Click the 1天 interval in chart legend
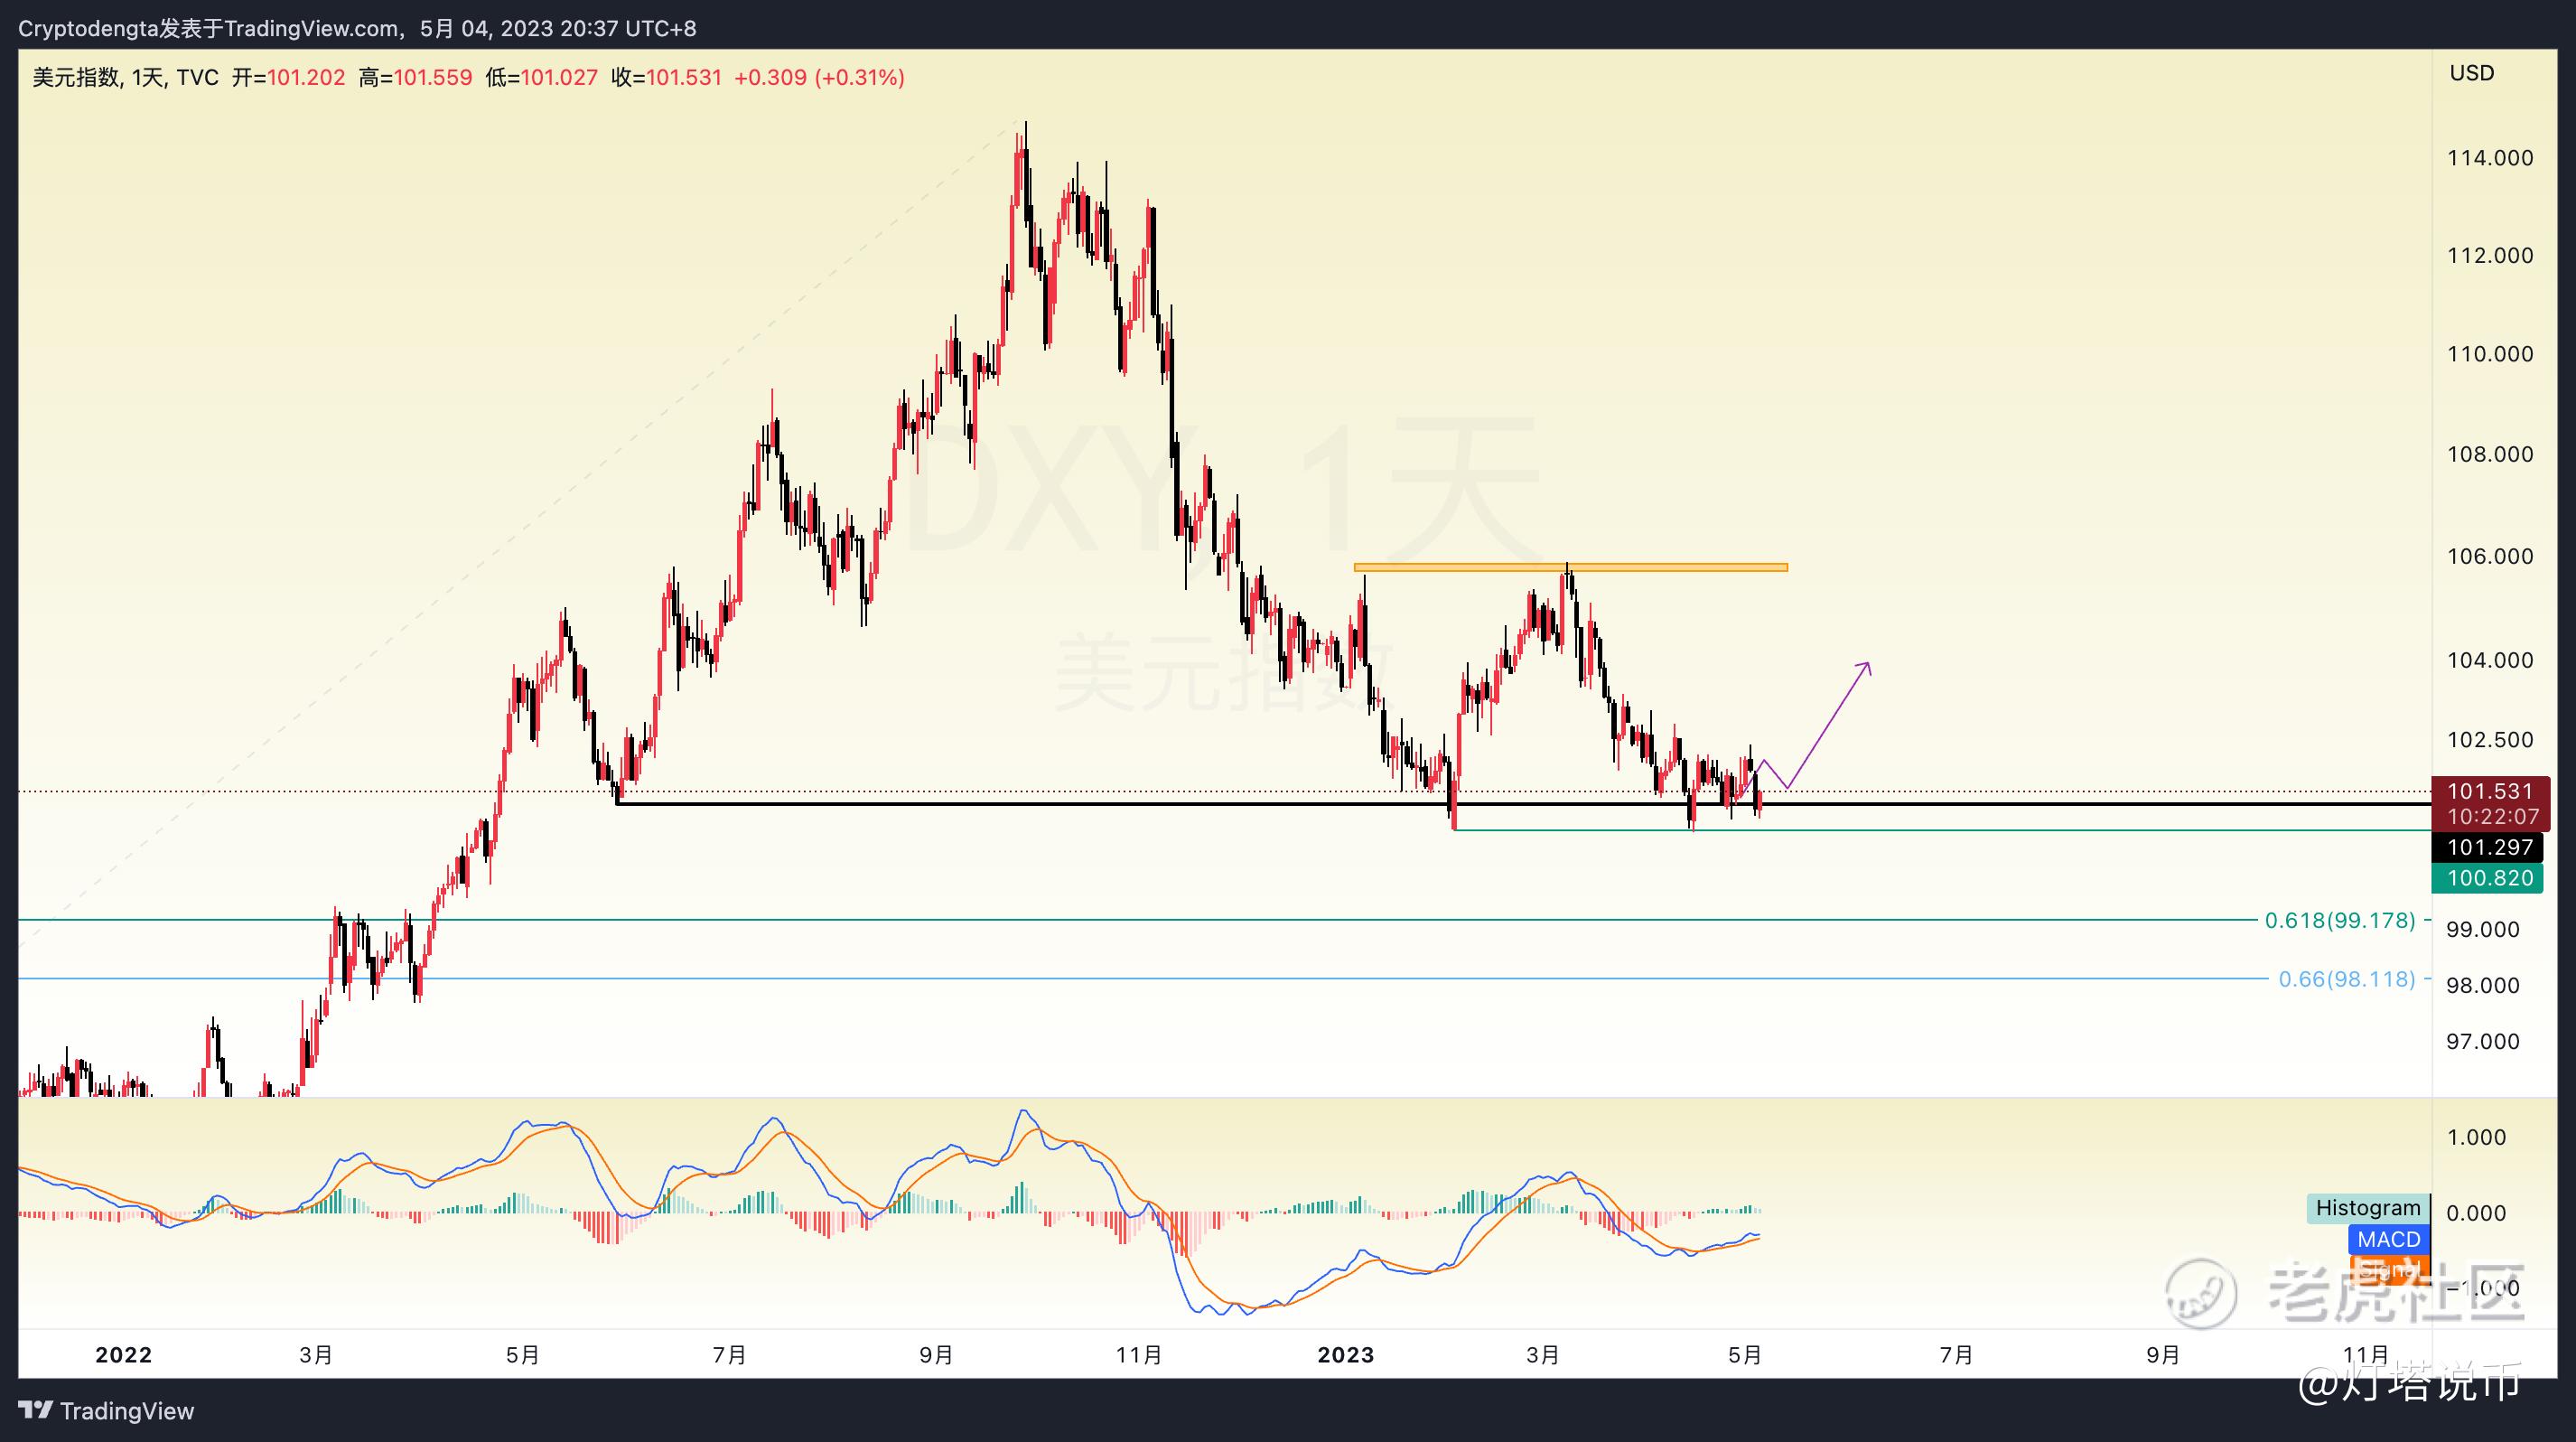This screenshot has width=2576, height=1442. [x=148, y=78]
